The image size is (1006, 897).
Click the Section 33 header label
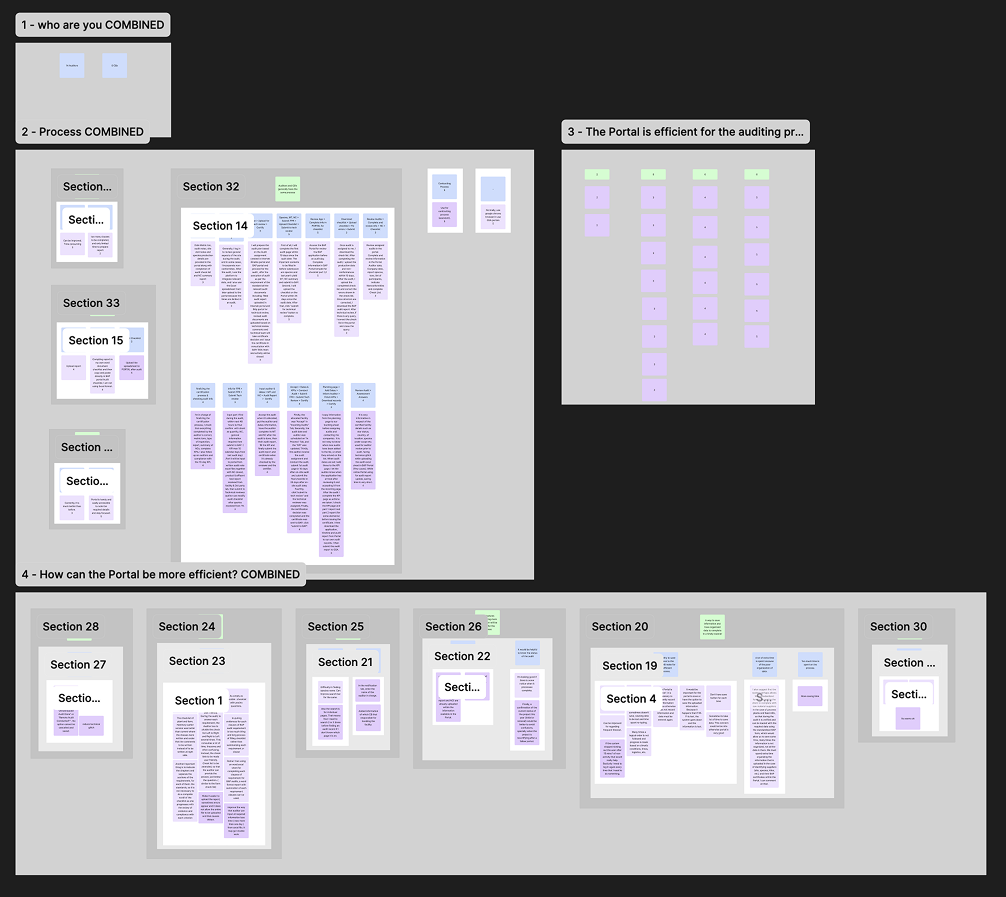coord(91,303)
